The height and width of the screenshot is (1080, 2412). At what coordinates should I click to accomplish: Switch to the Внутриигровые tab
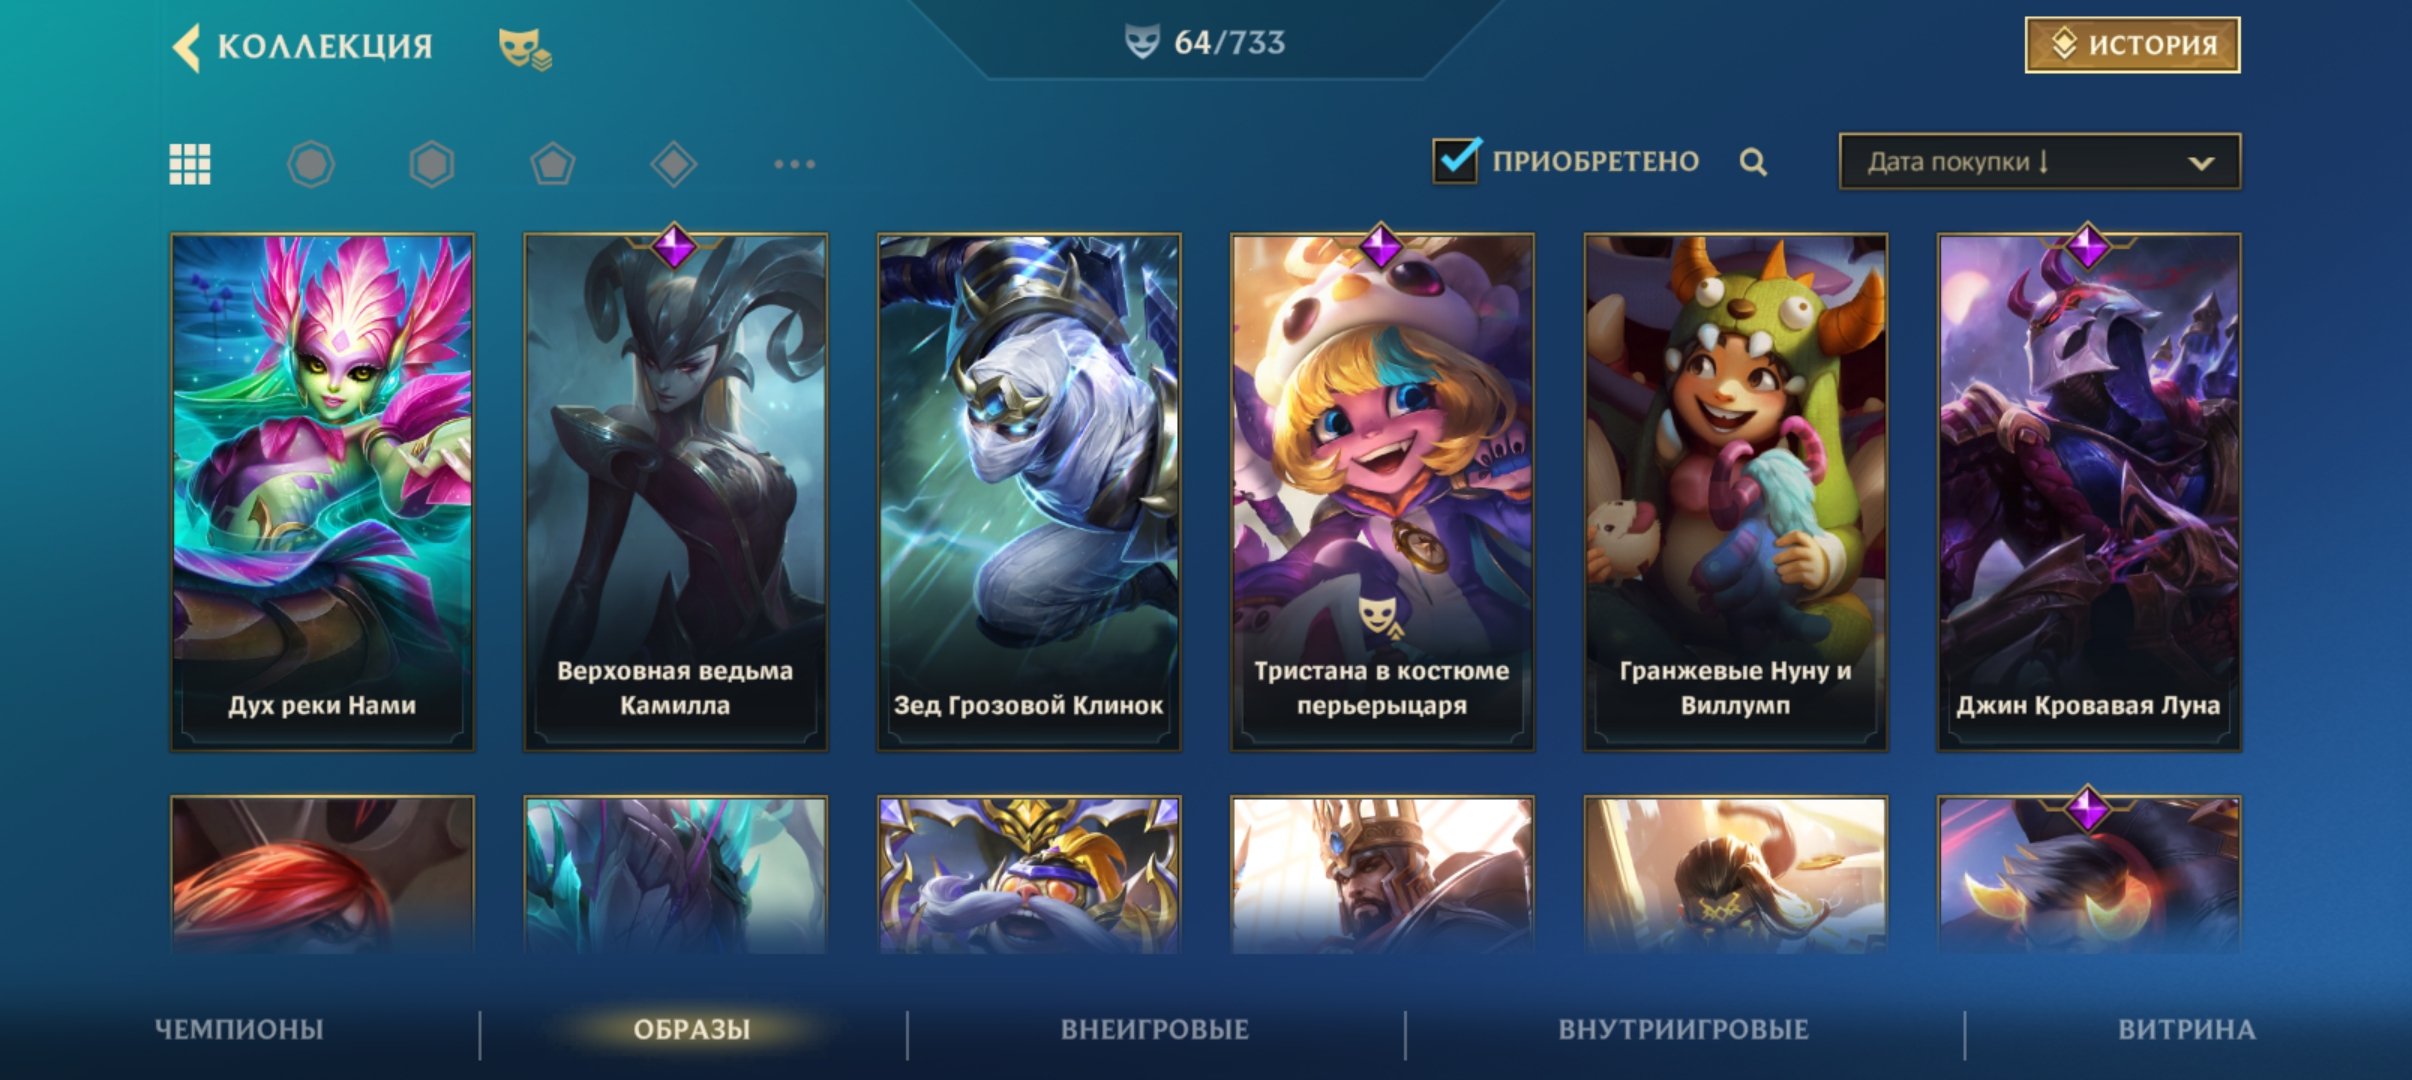pyautogui.click(x=1684, y=1029)
